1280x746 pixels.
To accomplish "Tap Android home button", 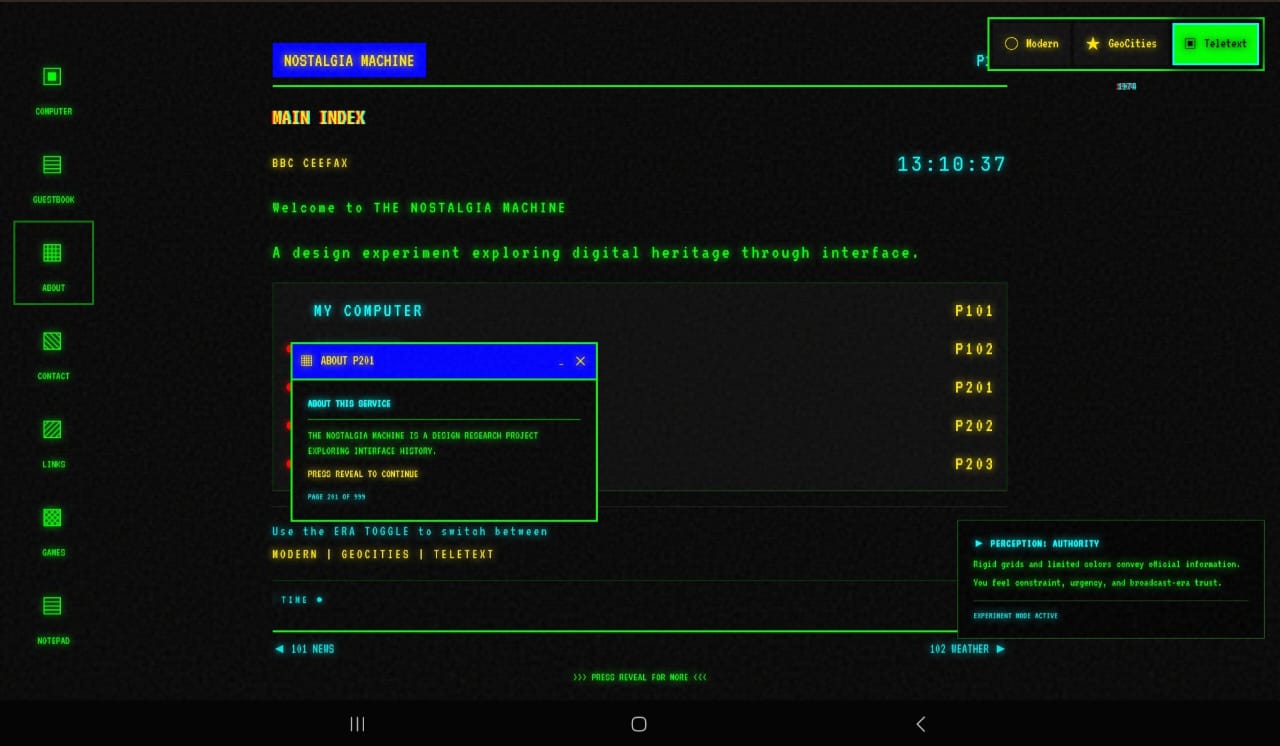I will pos(639,724).
